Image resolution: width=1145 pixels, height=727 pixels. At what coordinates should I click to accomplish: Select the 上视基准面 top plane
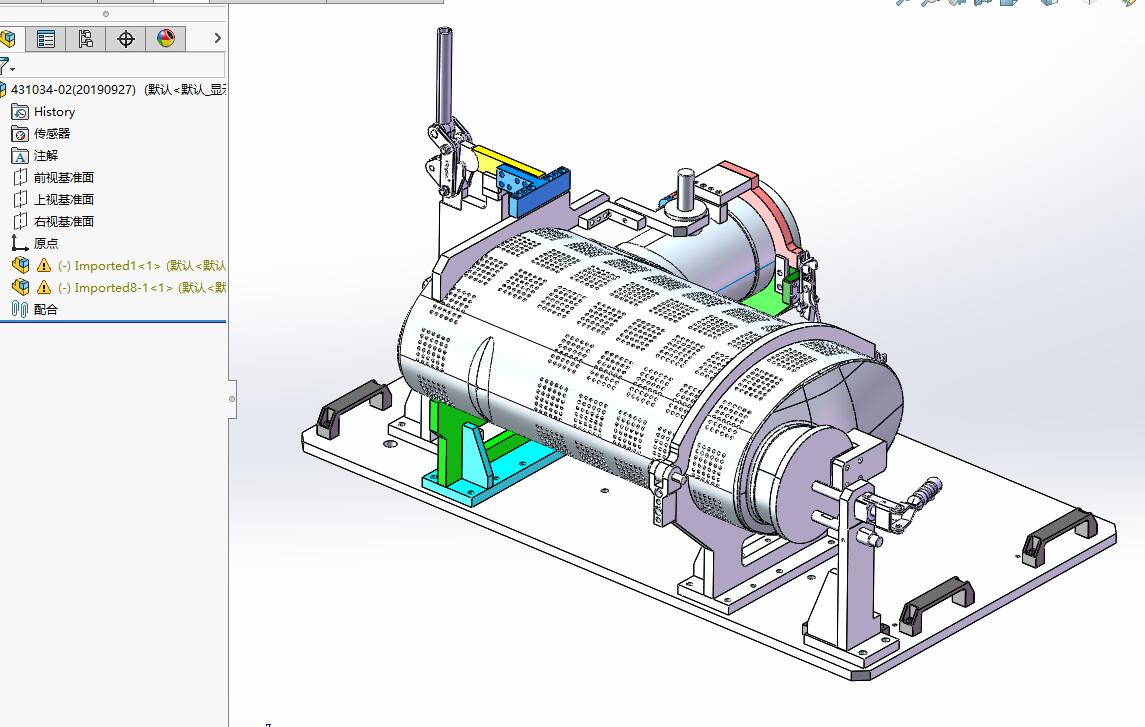coord(64,199)
